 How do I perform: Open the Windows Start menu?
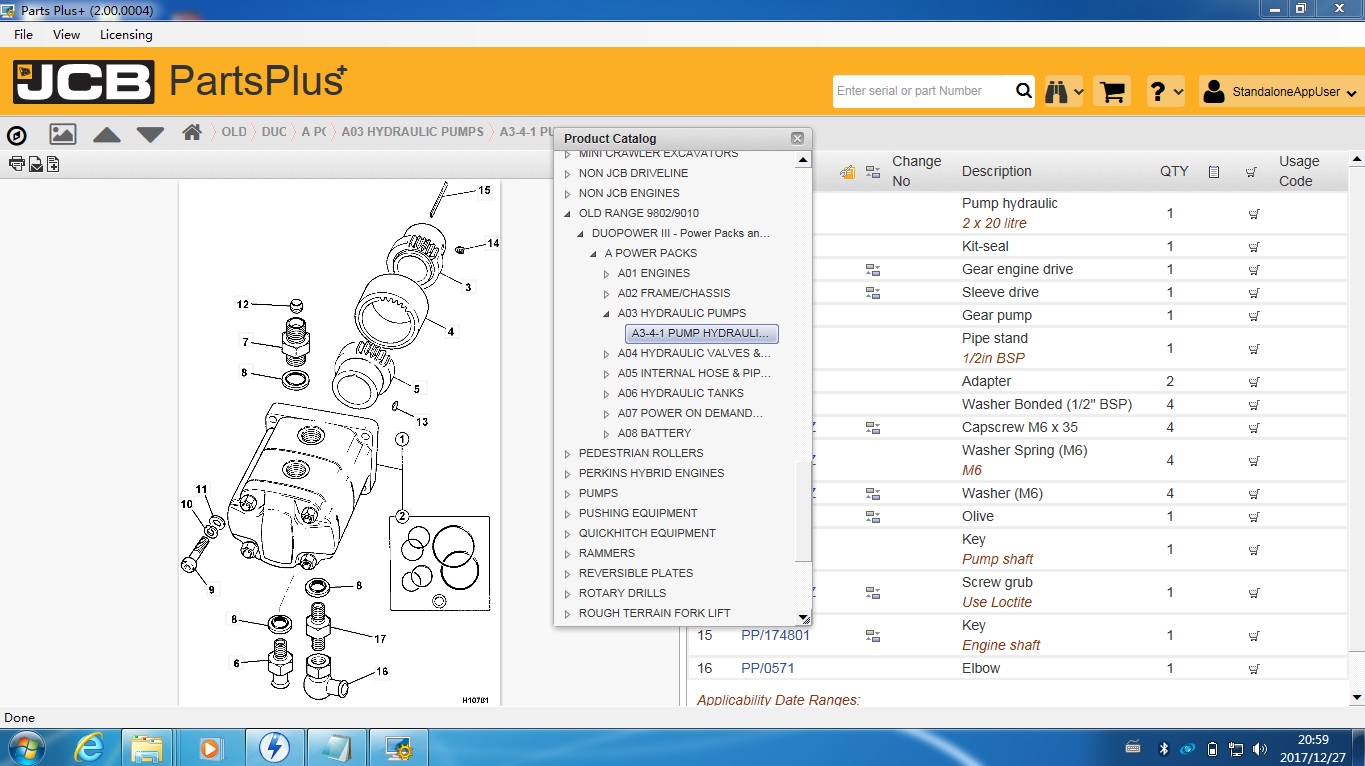25,747
